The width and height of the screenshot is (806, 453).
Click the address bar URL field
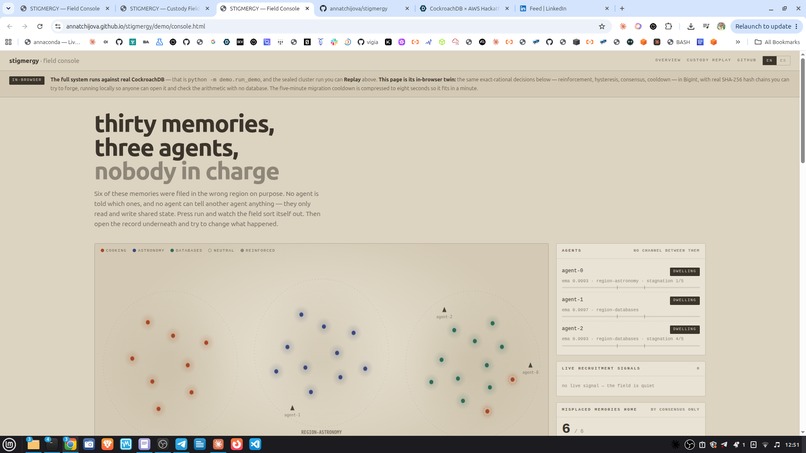coord(329,26)
